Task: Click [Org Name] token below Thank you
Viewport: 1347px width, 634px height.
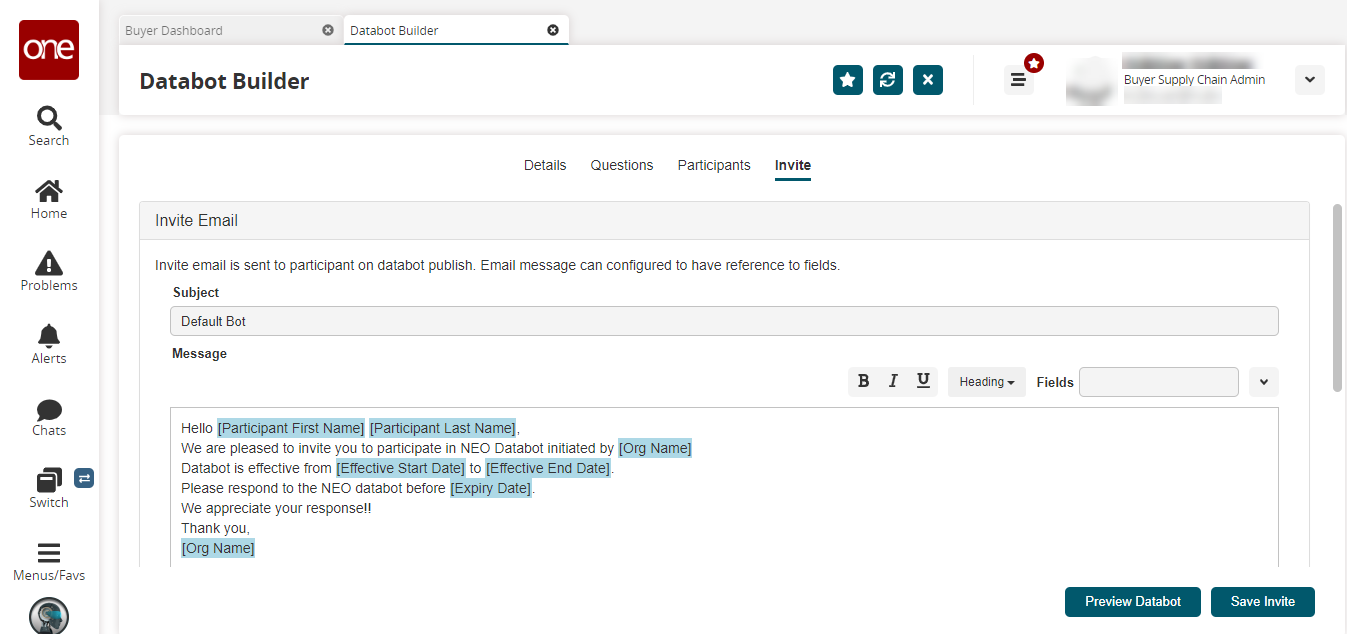Action: coord(218,548)
